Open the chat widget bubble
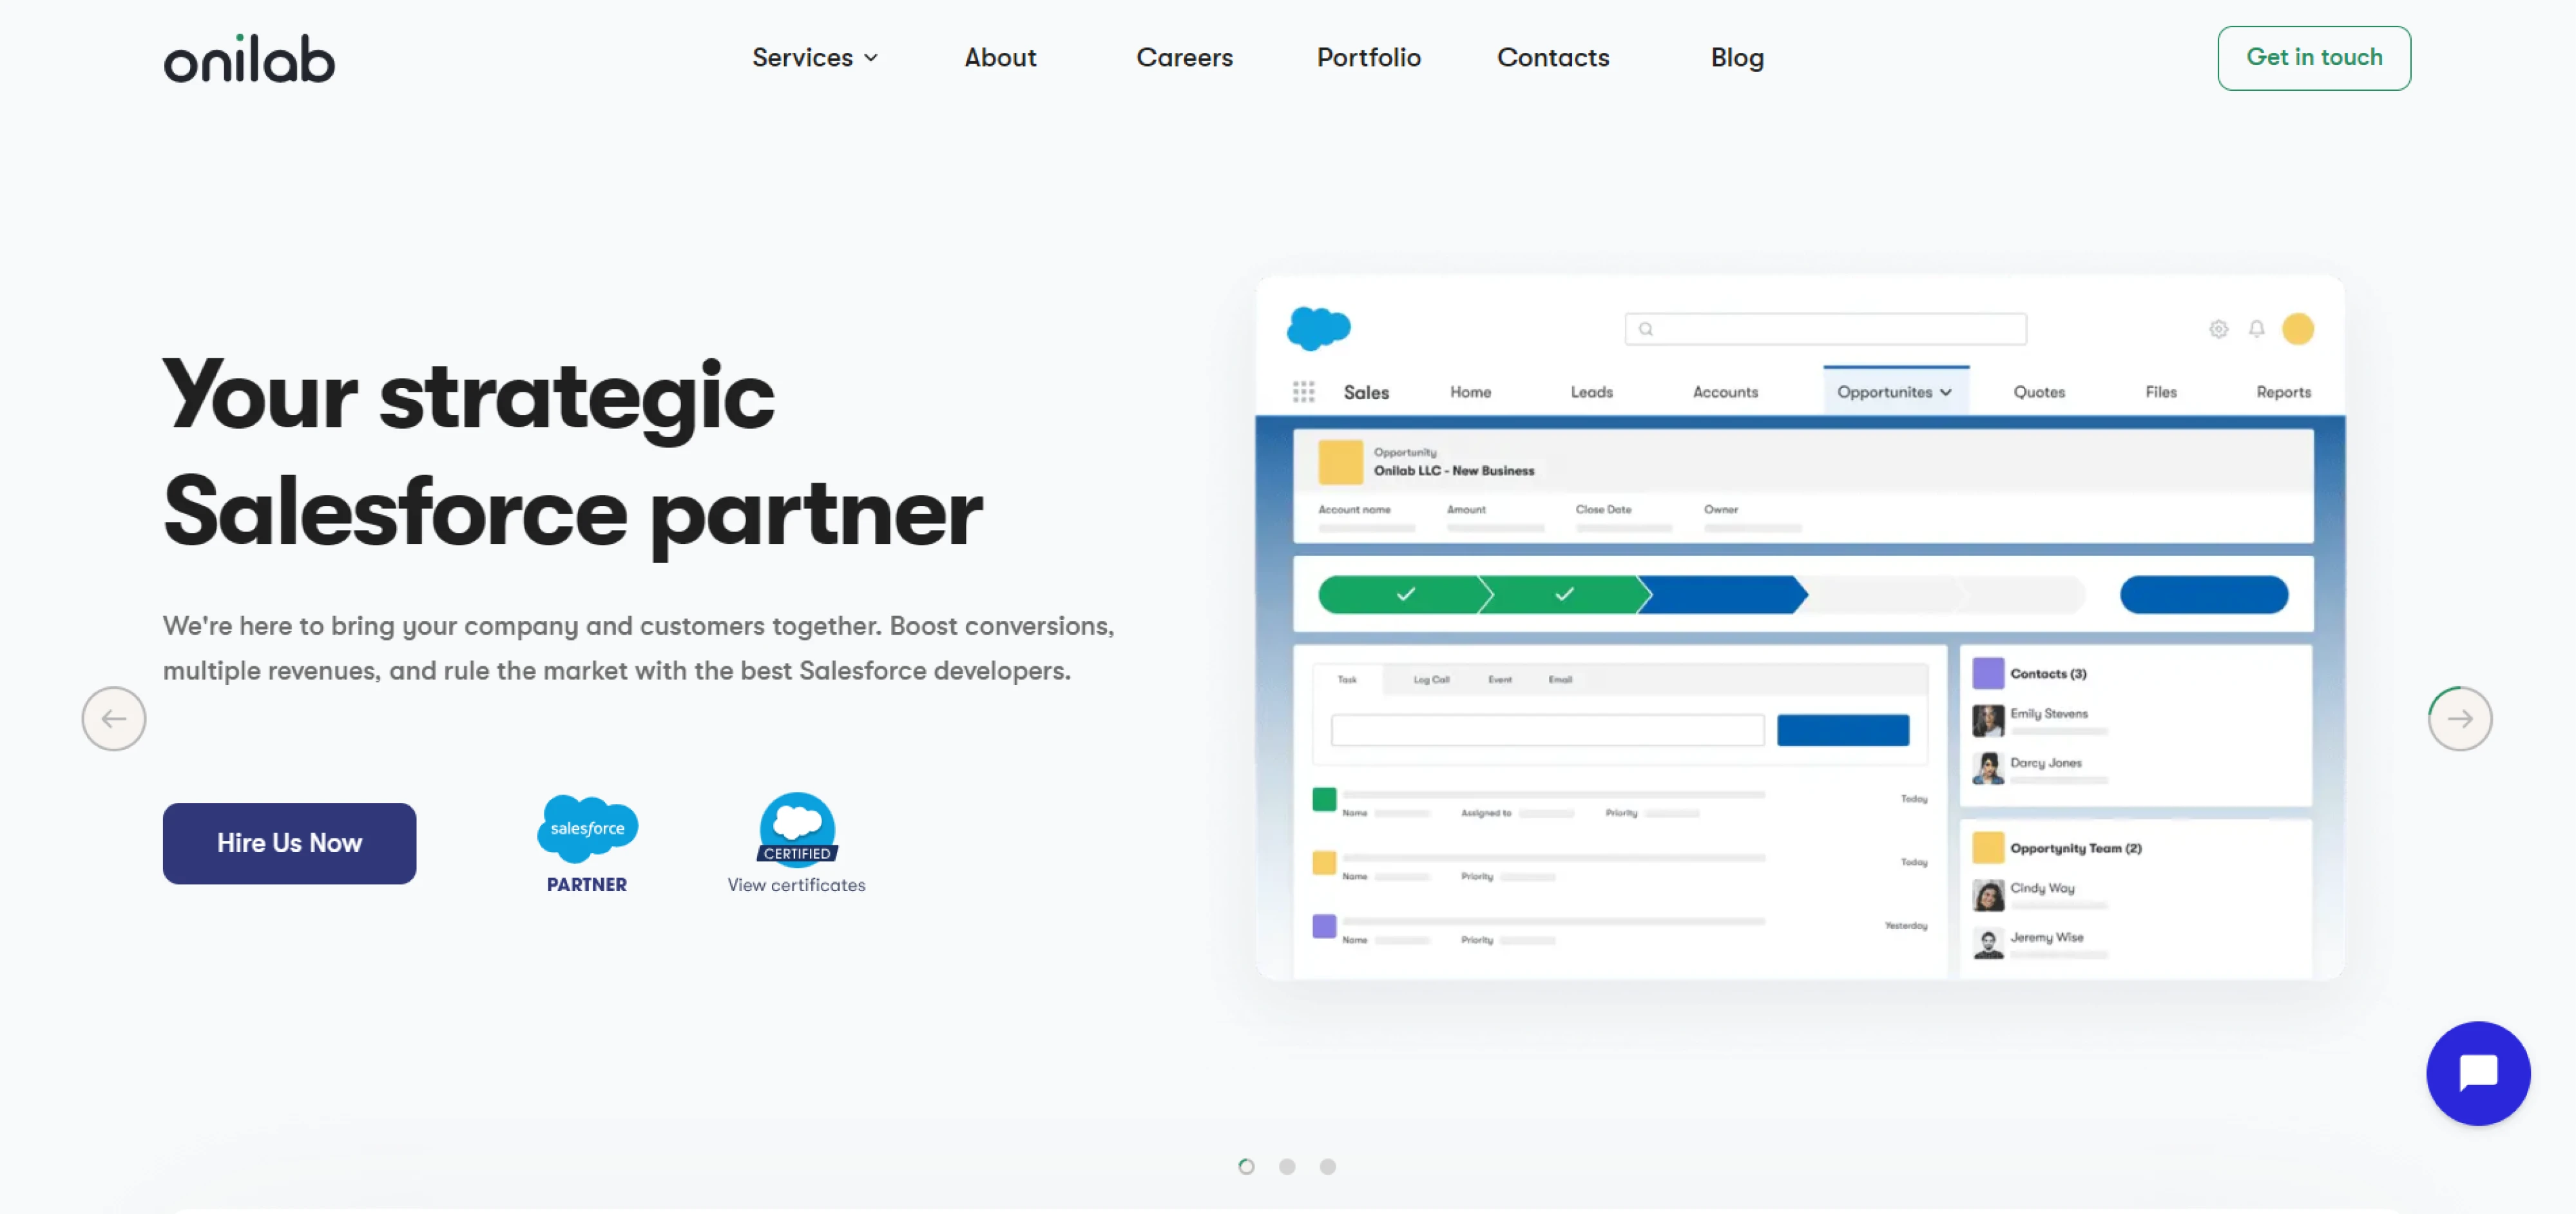 pos(2478,1073)
